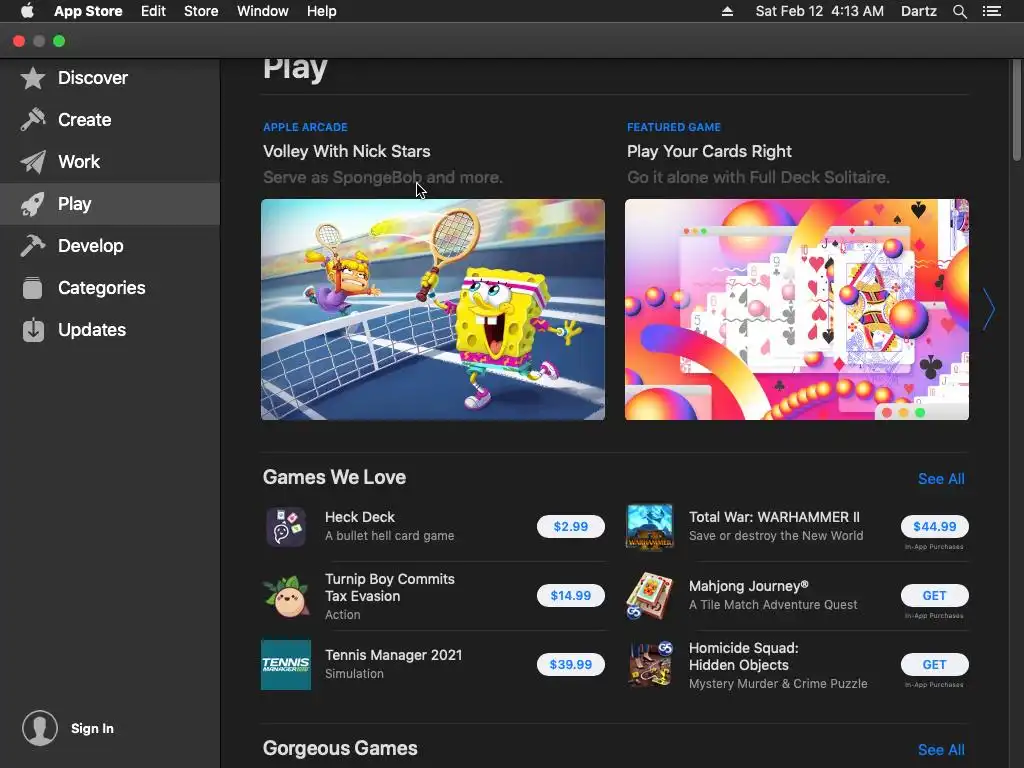This screenshot has height=768, width=1024.
Task: Click the Play rocket icon
Action: [33, 204]
